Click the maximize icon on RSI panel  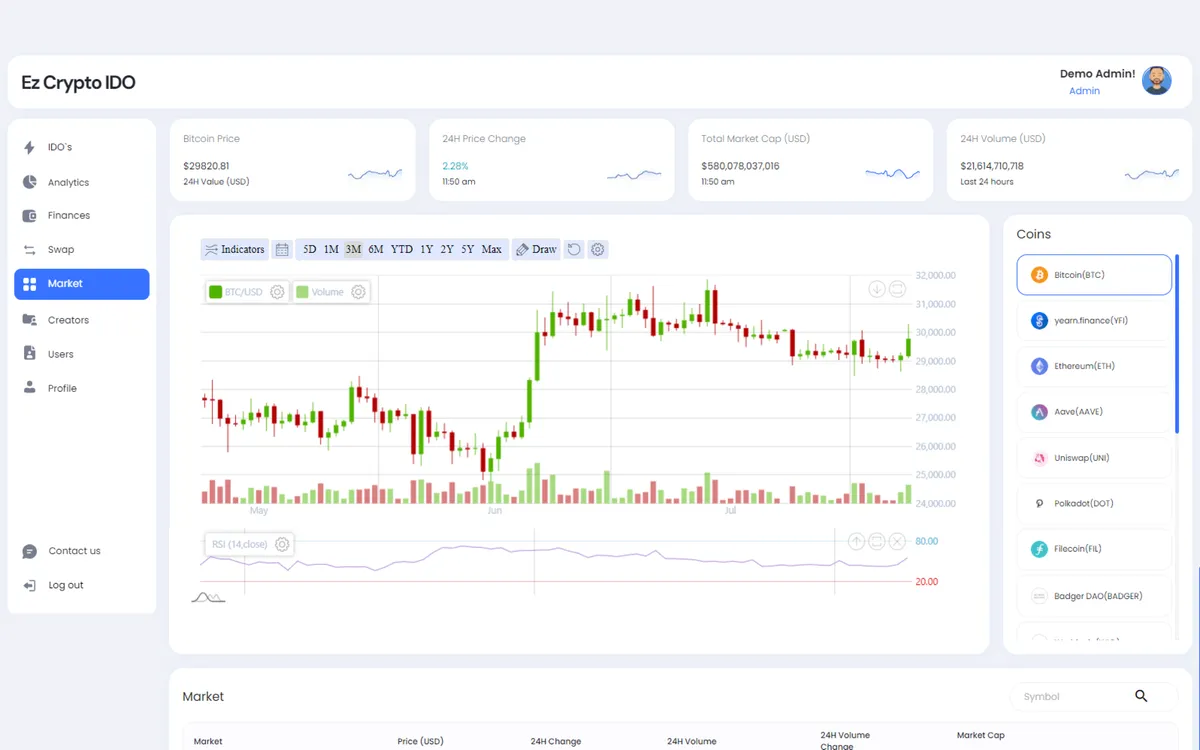point(877,541)
